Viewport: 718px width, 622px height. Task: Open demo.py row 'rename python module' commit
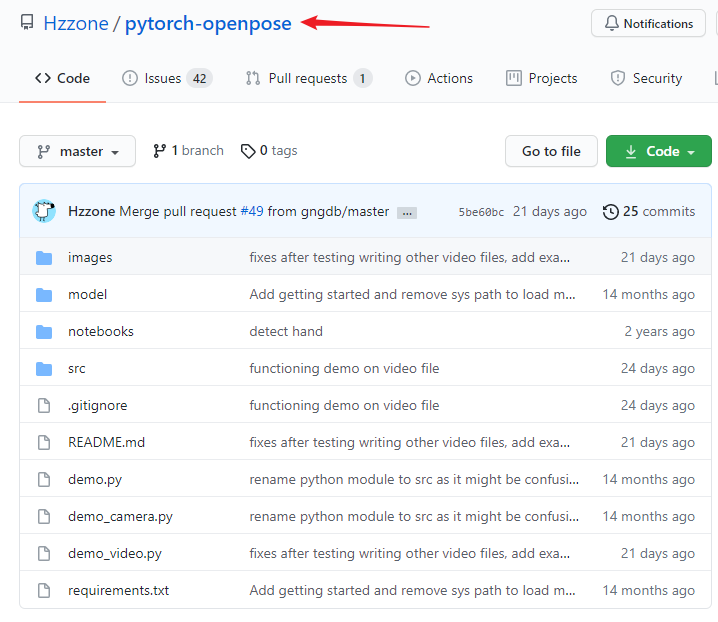pos(414,480)
